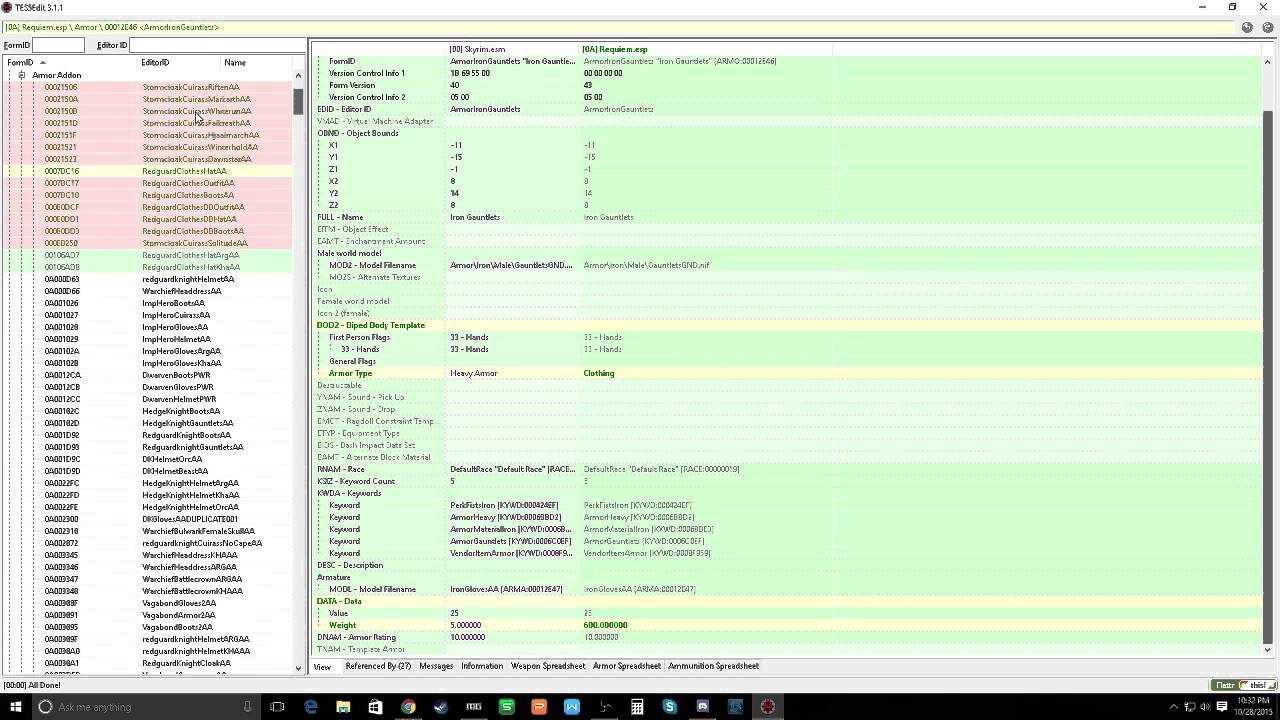
Task: Click the TES5Edit icon in the taskbar
Action: (768, 707)
